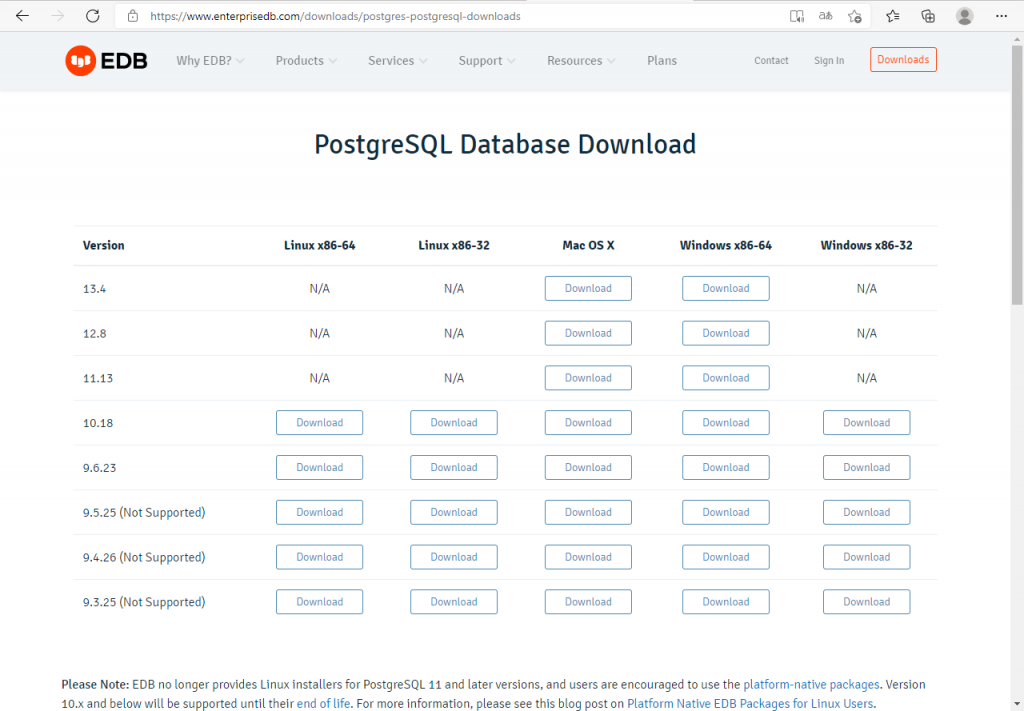Expand the Why EDB? menu

coord(210,61)
